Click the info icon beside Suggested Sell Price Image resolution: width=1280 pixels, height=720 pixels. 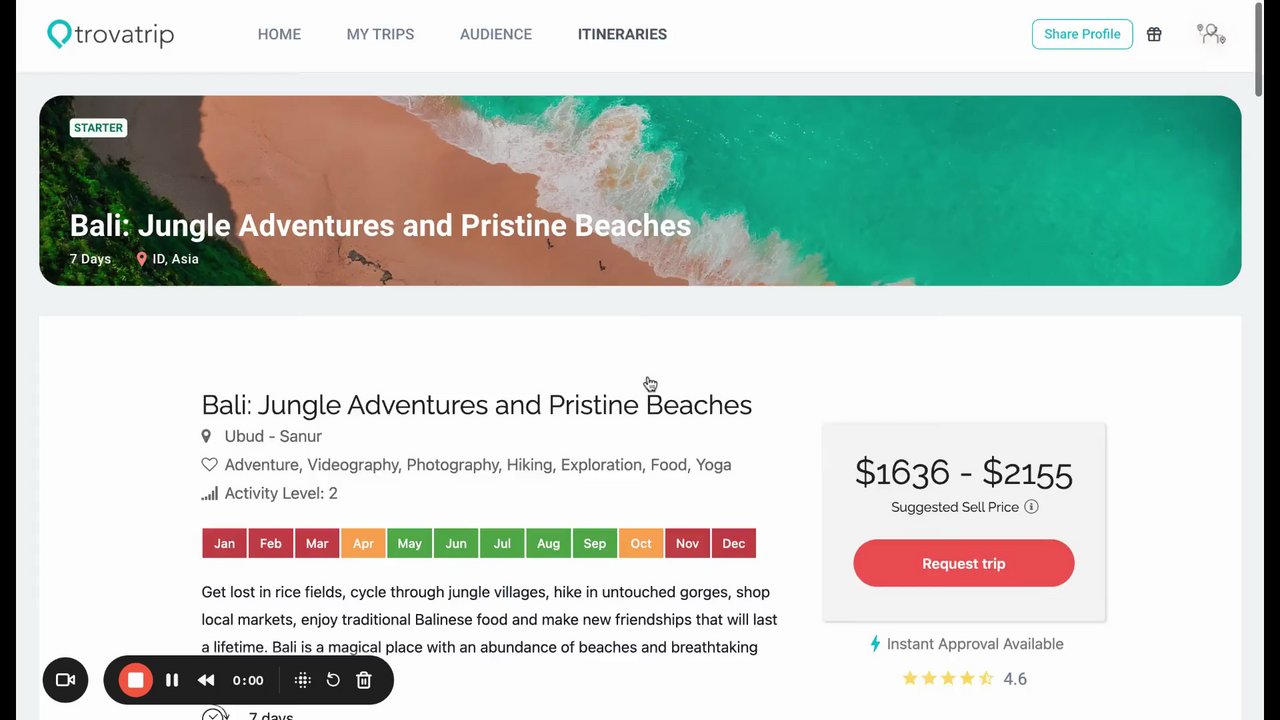(1031, 507)
